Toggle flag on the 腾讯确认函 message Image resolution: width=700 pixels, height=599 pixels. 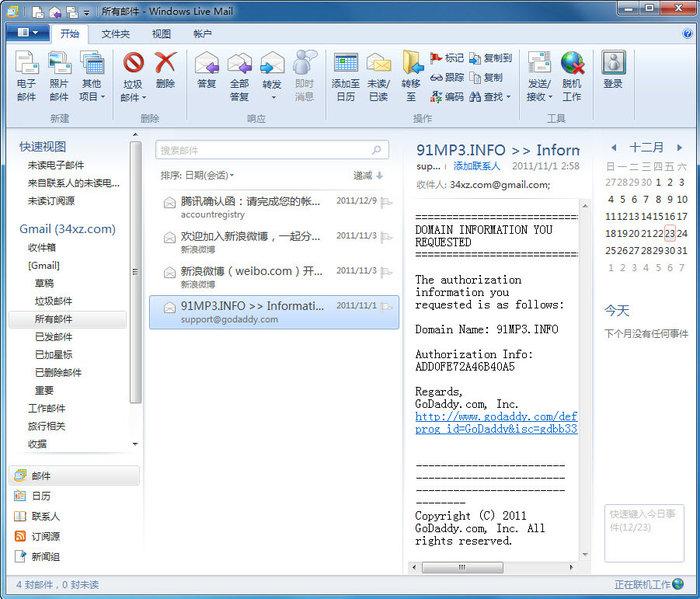pos(386,203)
